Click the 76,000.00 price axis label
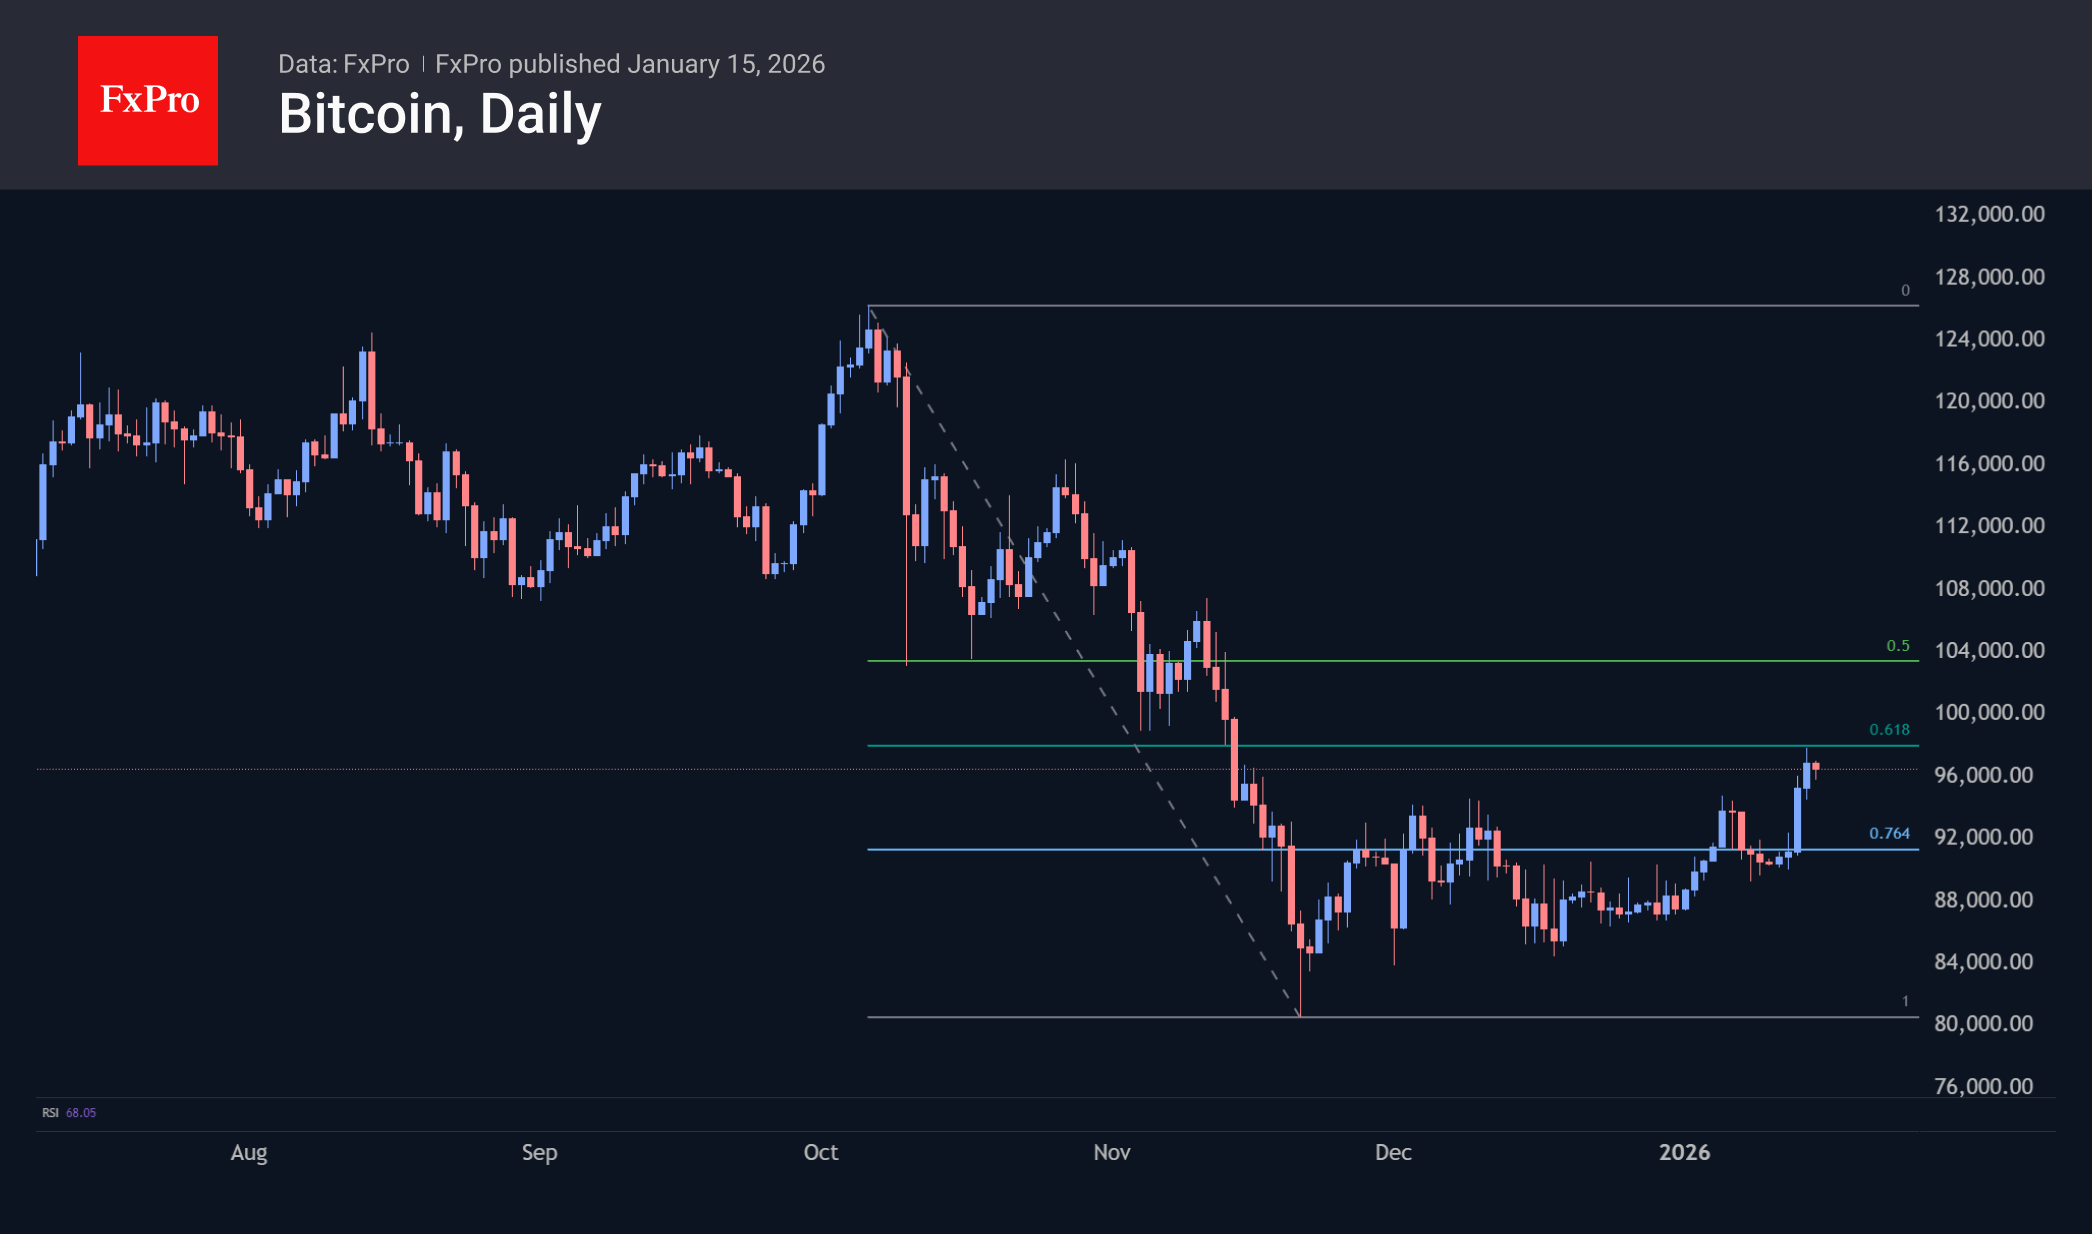The height and width of the screenshot is (1234, 2092). [1983, 1086]
